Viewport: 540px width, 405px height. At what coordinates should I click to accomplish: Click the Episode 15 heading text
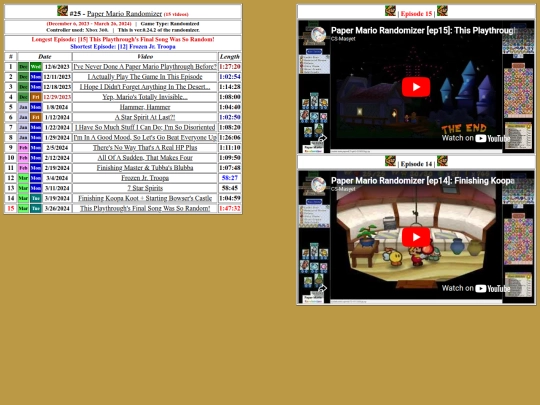click(416, 14)
